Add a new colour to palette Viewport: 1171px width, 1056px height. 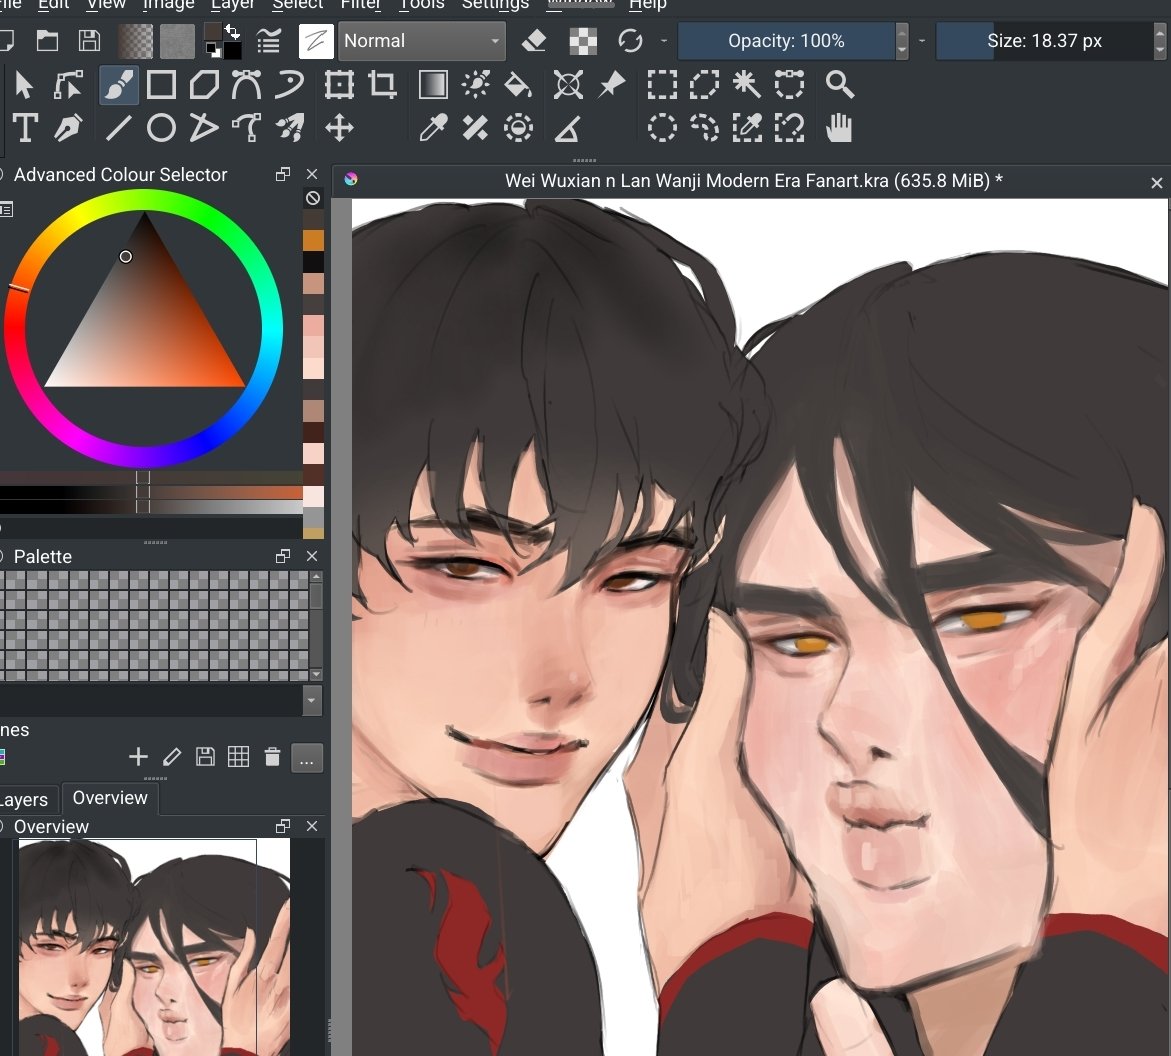(x=138, y=757)
